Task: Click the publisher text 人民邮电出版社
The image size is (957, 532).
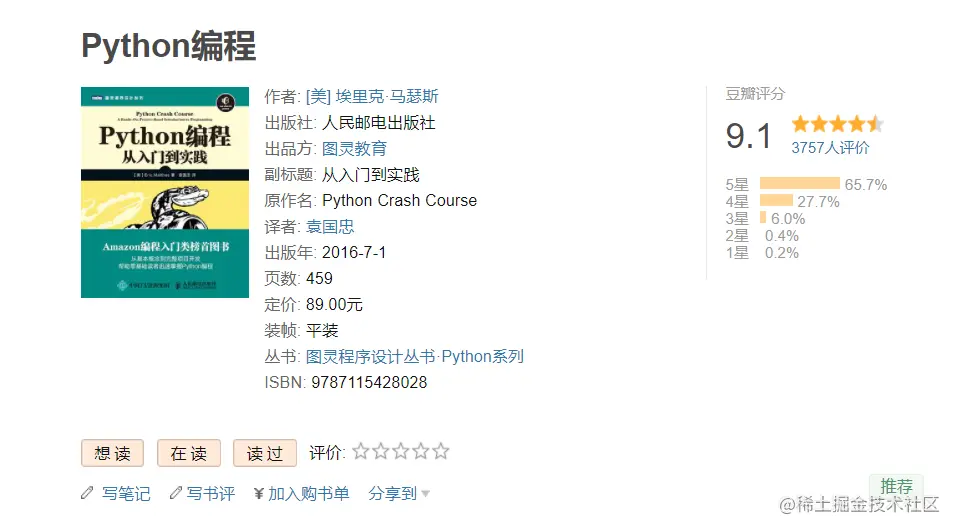Action: click(378, 123)
